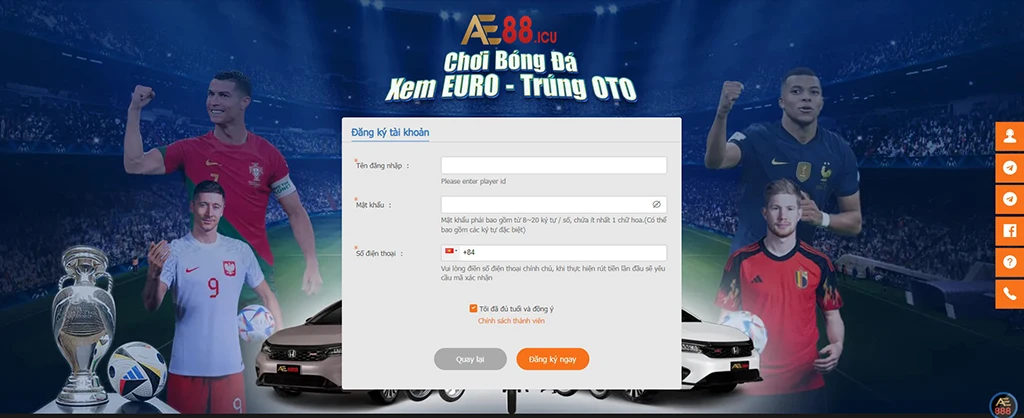
Task: Open the upper Telegram sidebar icon
Action: point(1010,168)
